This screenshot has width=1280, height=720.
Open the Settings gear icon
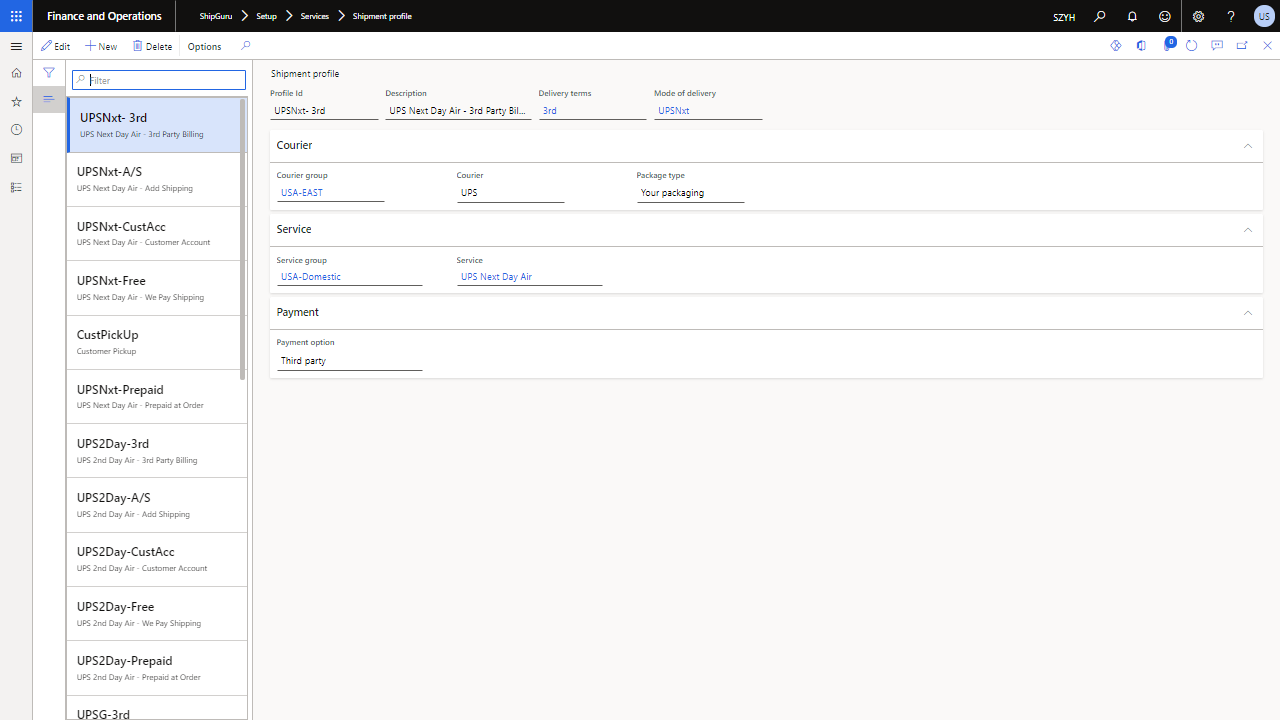click(x=1198, y=16)
